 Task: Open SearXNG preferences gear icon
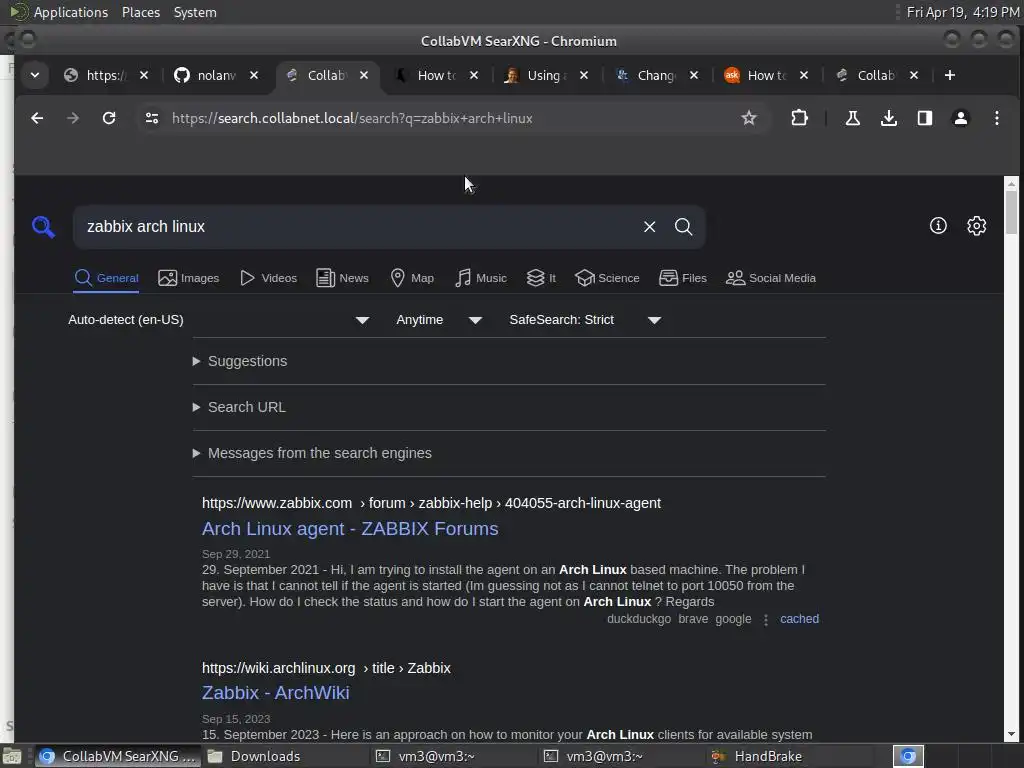coord(976,226)
